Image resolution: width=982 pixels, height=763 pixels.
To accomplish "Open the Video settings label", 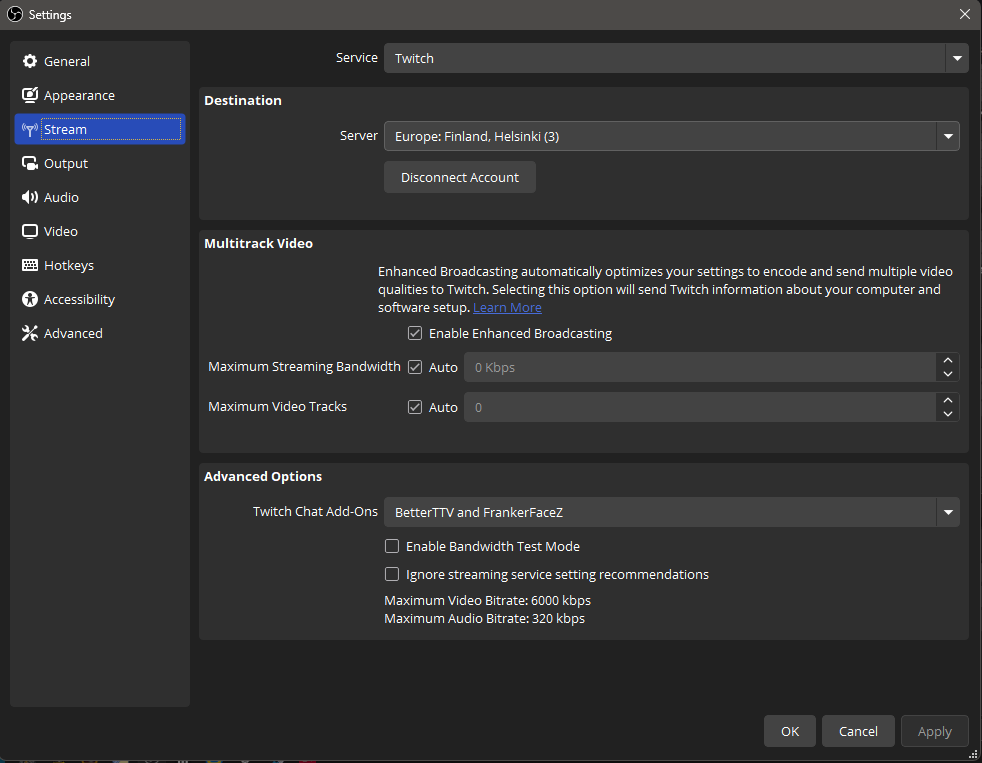I will pos(61,231).
